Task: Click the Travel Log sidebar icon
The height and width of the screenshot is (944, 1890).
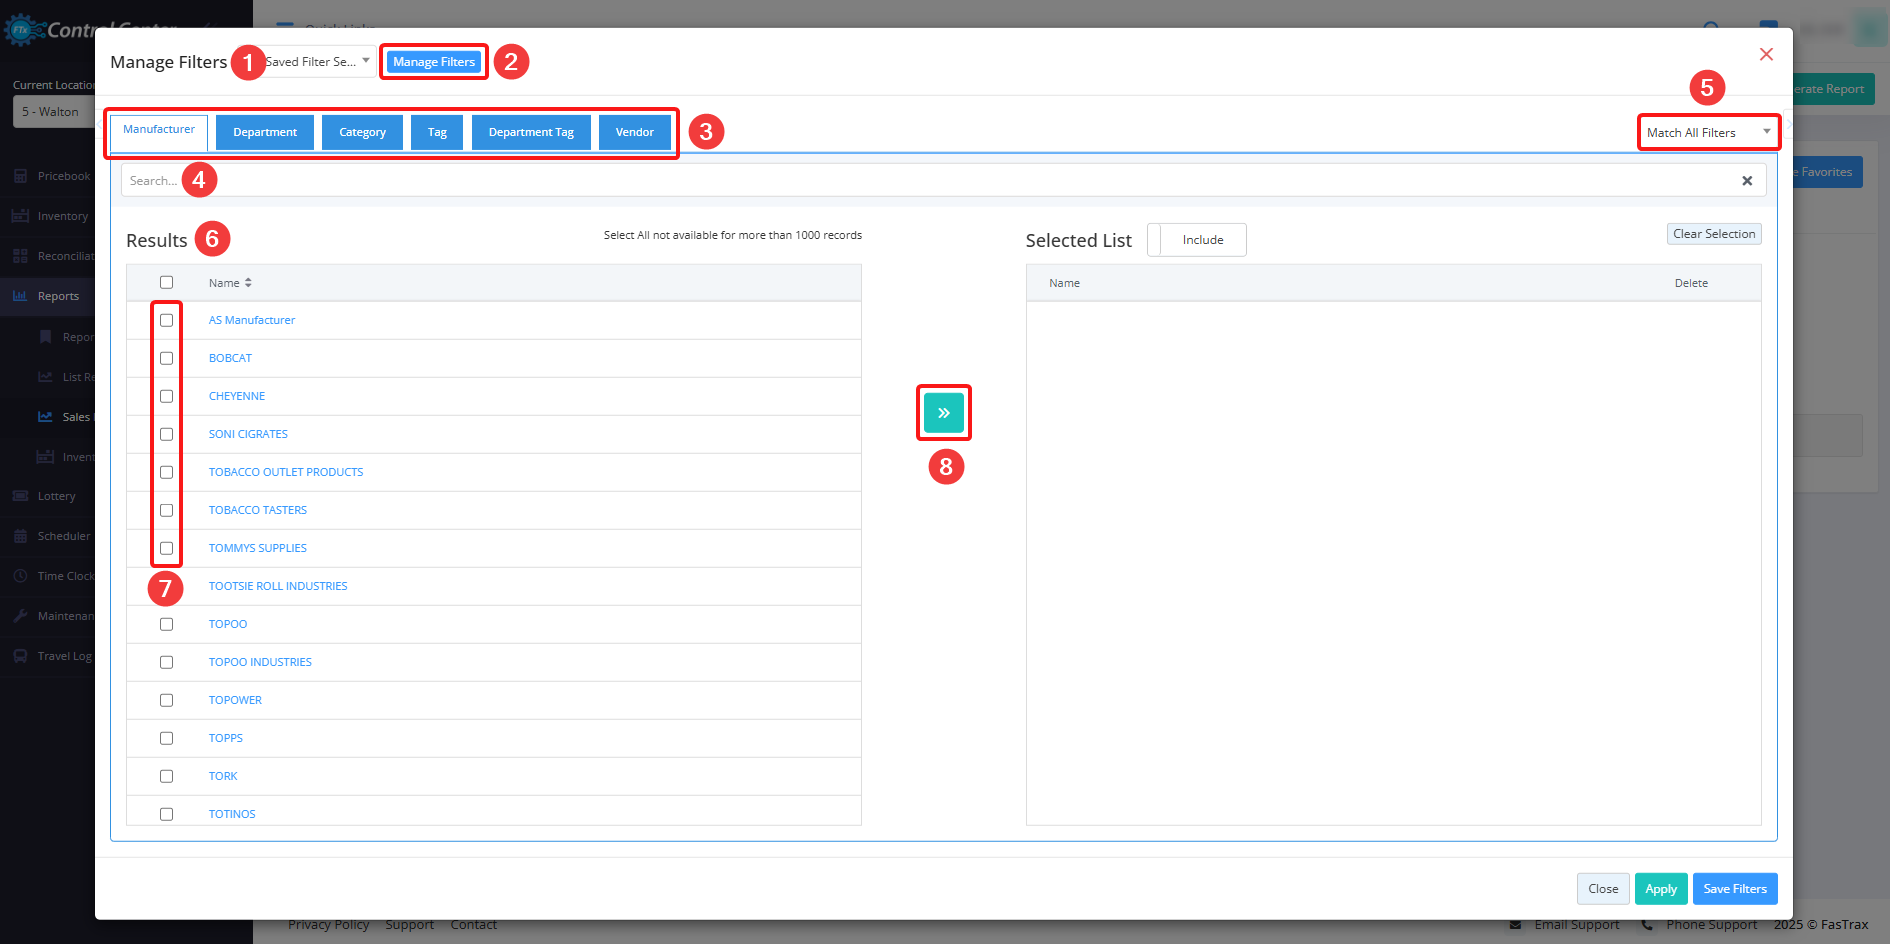Action: point(20,656)
